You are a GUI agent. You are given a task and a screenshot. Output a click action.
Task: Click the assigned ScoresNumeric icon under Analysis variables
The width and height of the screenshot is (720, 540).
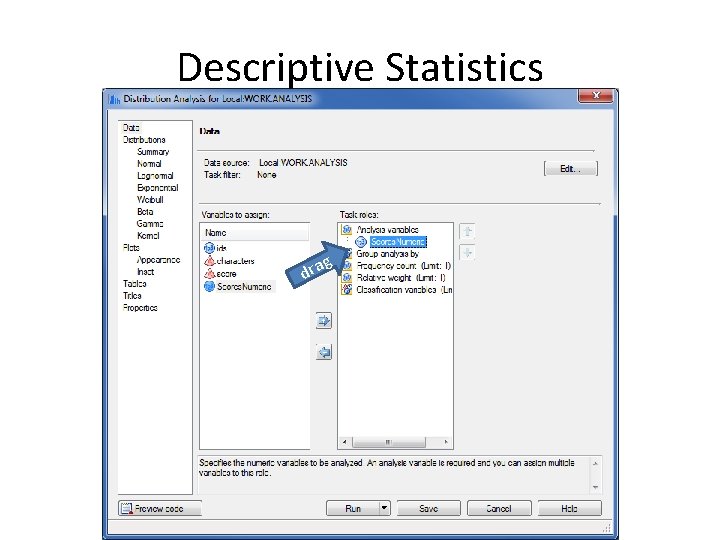361,242
